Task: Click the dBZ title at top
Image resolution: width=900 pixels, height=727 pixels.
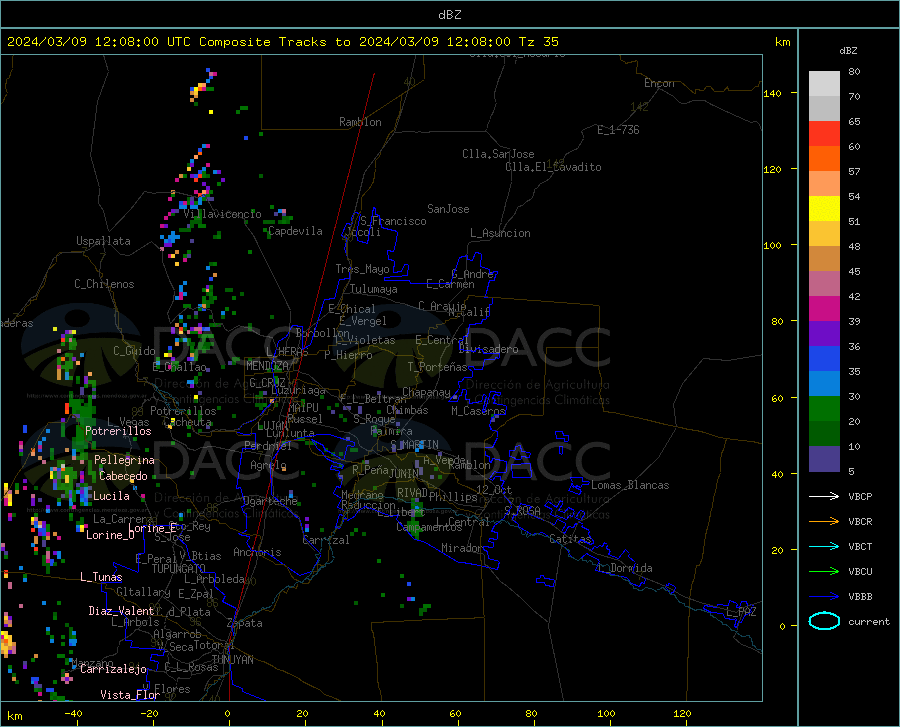Action: pos(449,15)
